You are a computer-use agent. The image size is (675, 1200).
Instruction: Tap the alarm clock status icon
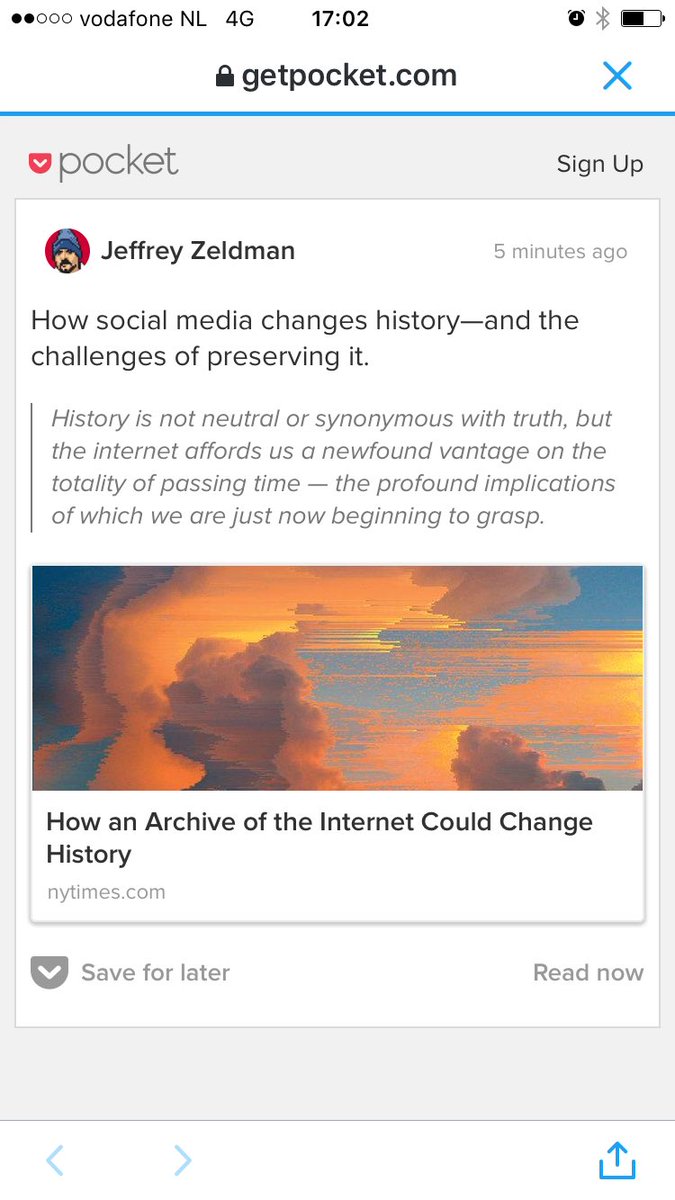point(576,18)
